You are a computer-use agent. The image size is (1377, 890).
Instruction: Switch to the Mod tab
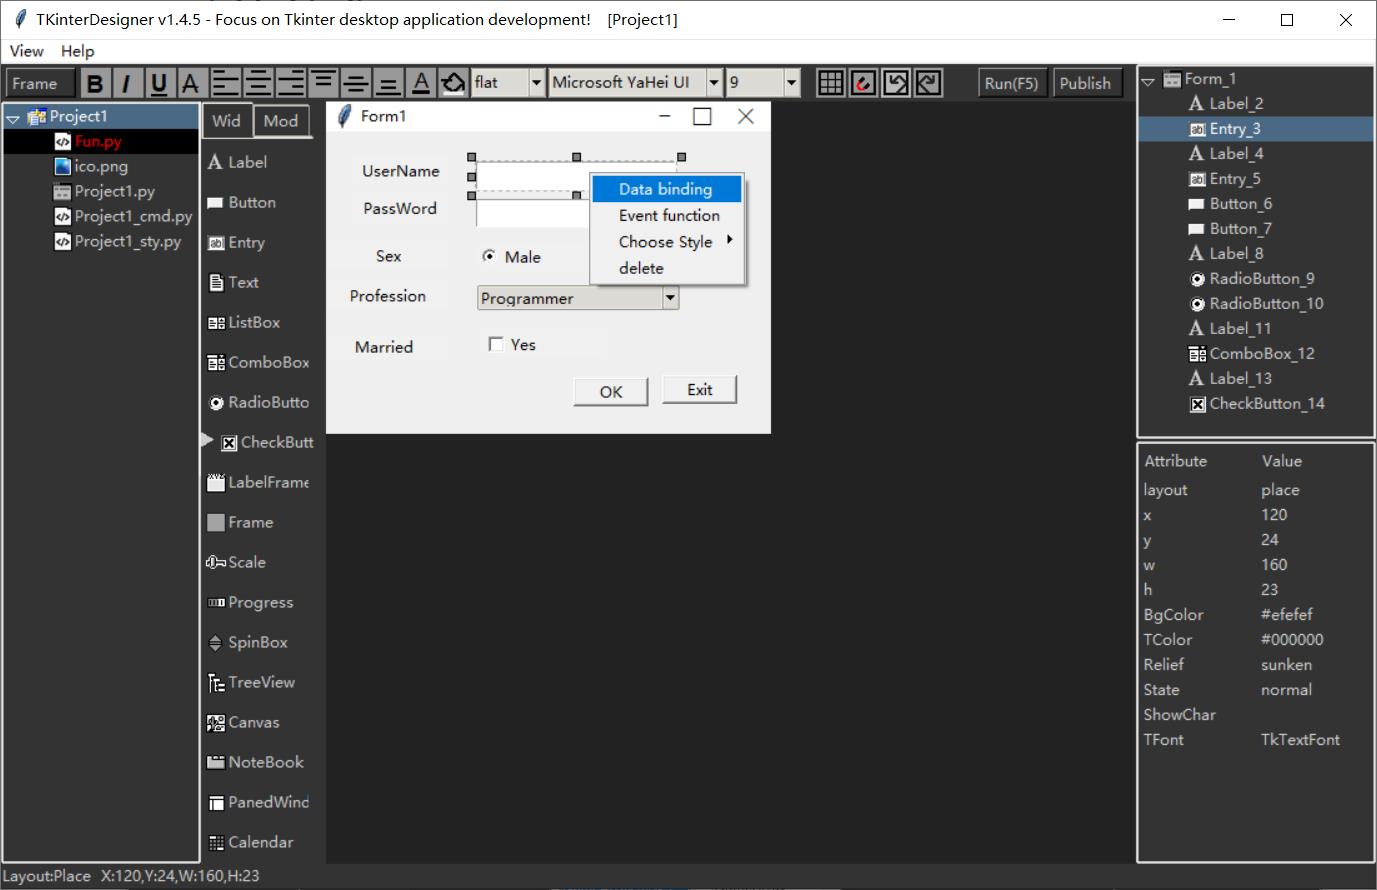(x=281, y=120)
